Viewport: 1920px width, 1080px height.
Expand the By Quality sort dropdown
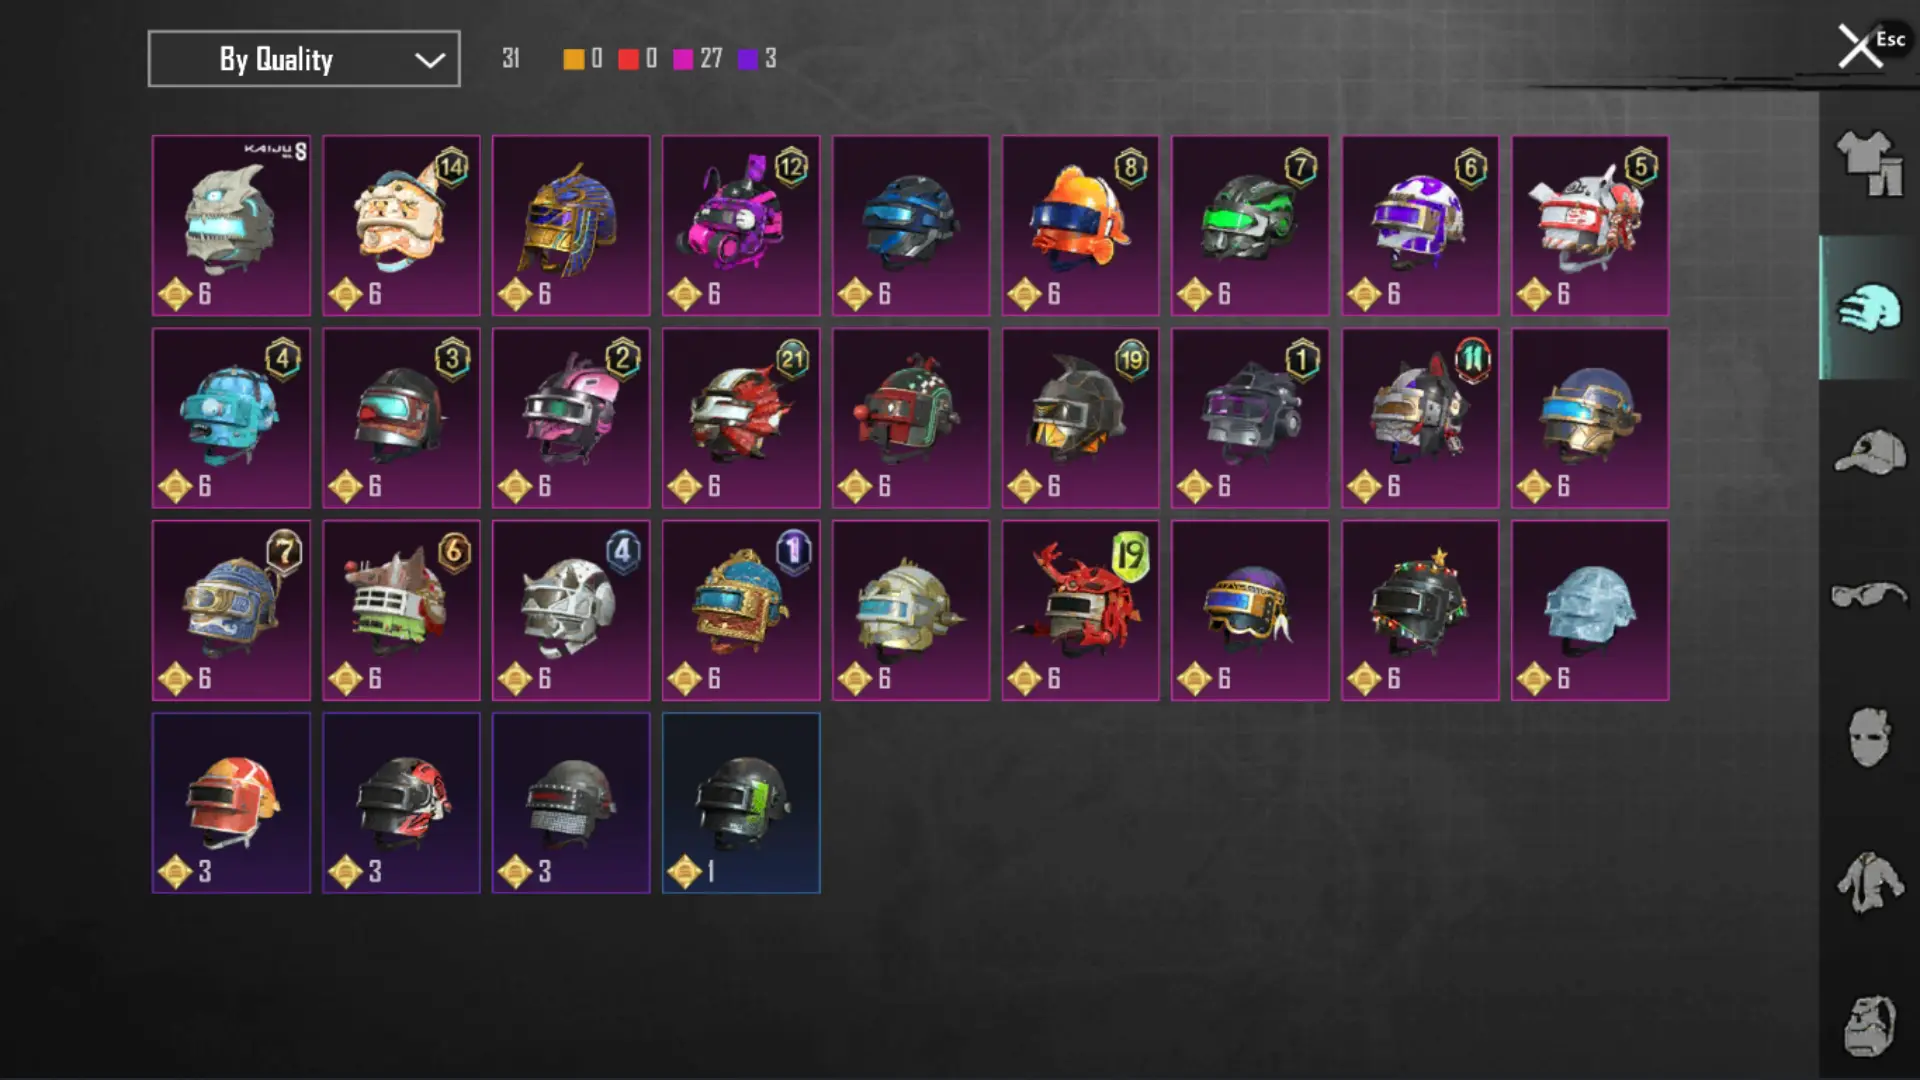pyautogui.click(x=304, y=59)
